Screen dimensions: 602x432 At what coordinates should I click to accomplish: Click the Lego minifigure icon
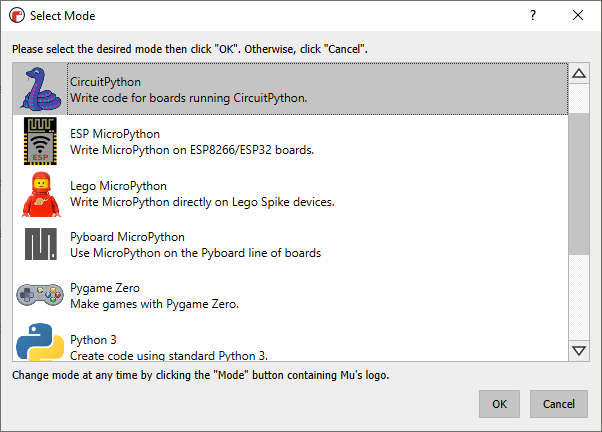(x=40, y=193)
